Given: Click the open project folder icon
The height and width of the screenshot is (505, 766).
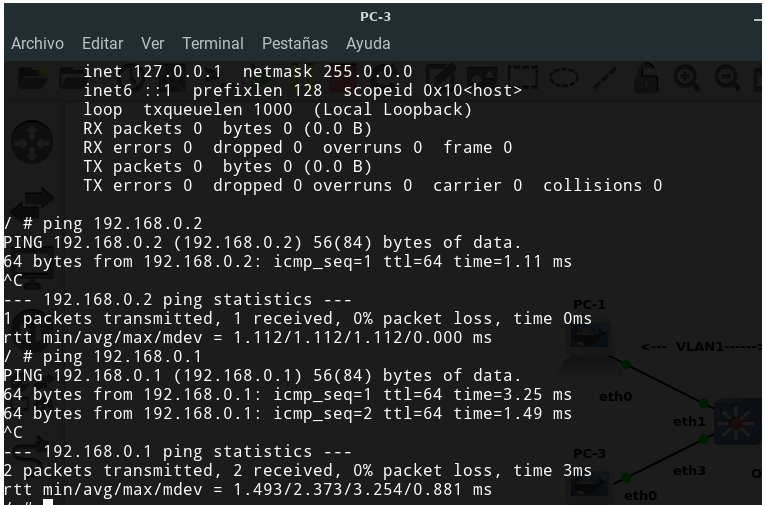Looking at the screenshot, I should [34, 77].
